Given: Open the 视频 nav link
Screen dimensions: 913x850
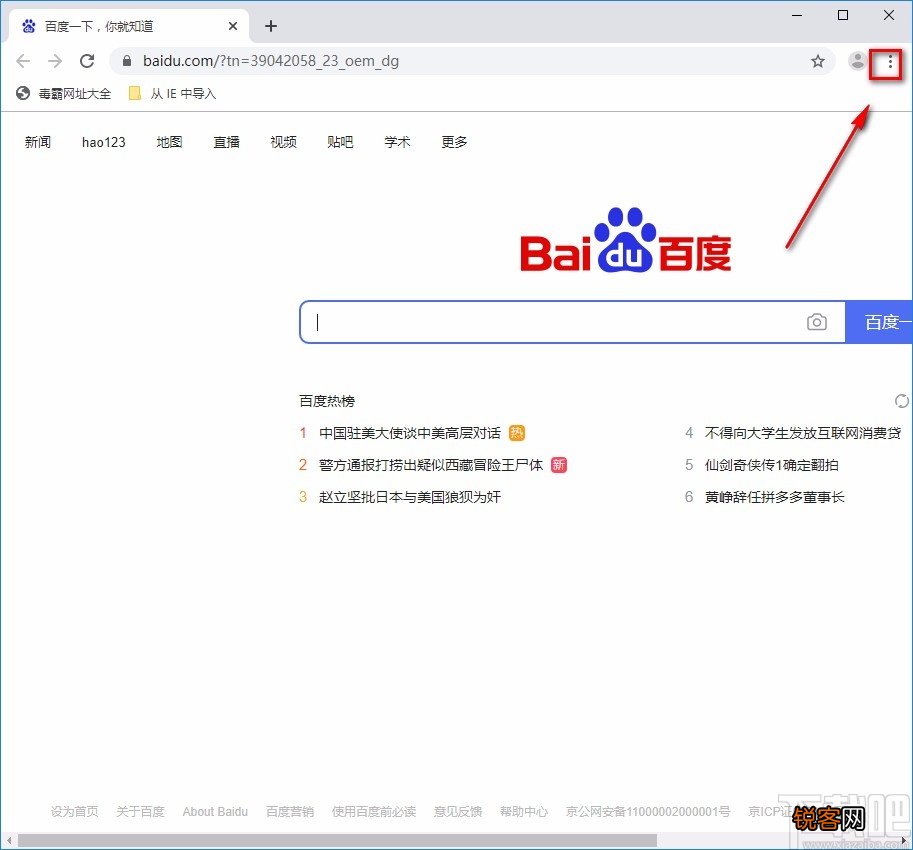Looking at the screenshot, I should click(x=284, y=142).
